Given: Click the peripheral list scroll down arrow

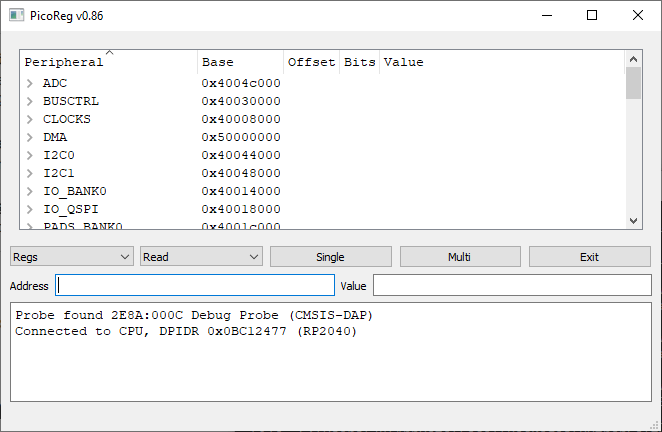Looking at the screenshot, I should (633, 221).
